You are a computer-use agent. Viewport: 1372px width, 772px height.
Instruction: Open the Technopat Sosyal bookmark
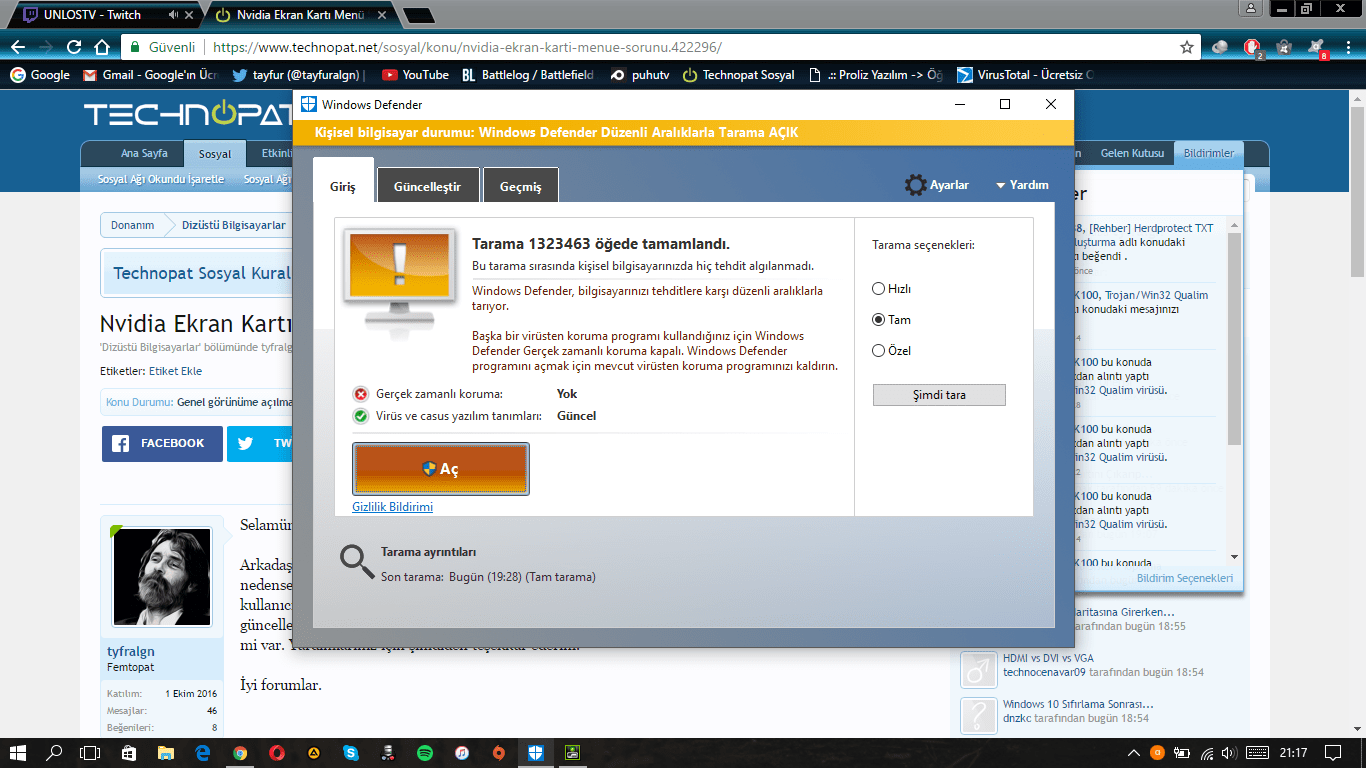pos(740,75)
